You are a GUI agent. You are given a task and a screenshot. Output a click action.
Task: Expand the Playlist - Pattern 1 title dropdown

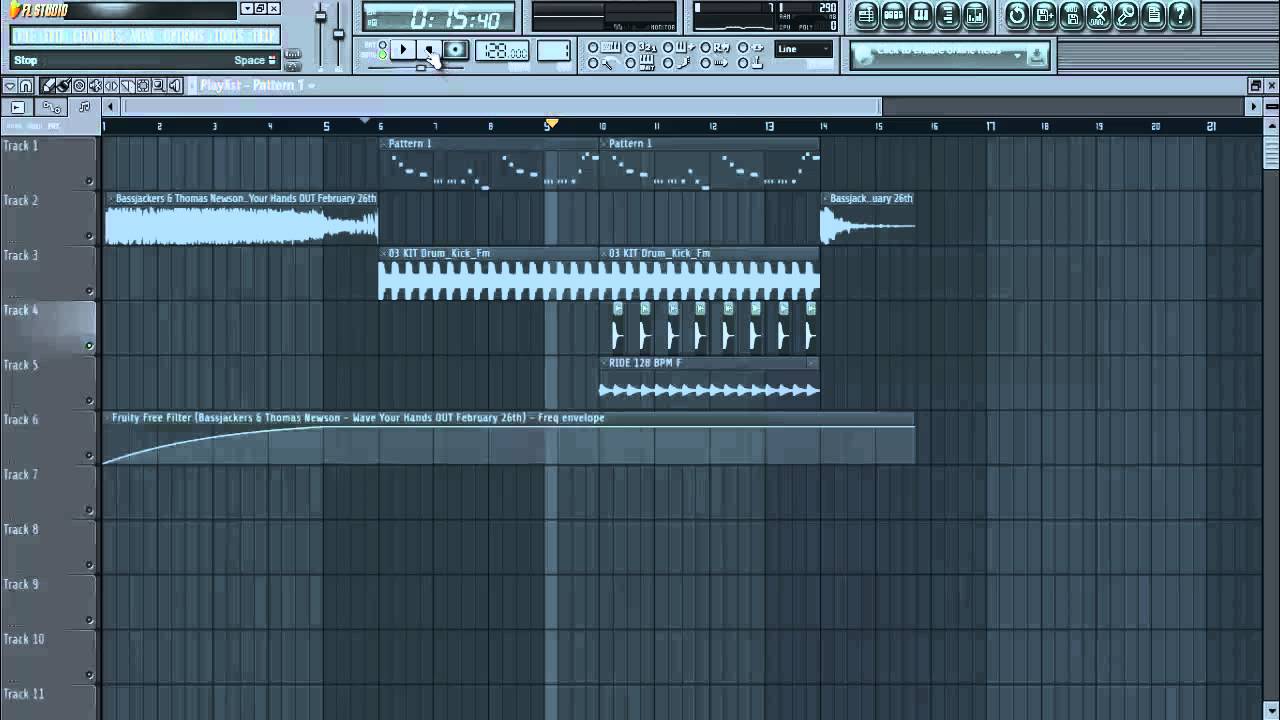point(311,85)
